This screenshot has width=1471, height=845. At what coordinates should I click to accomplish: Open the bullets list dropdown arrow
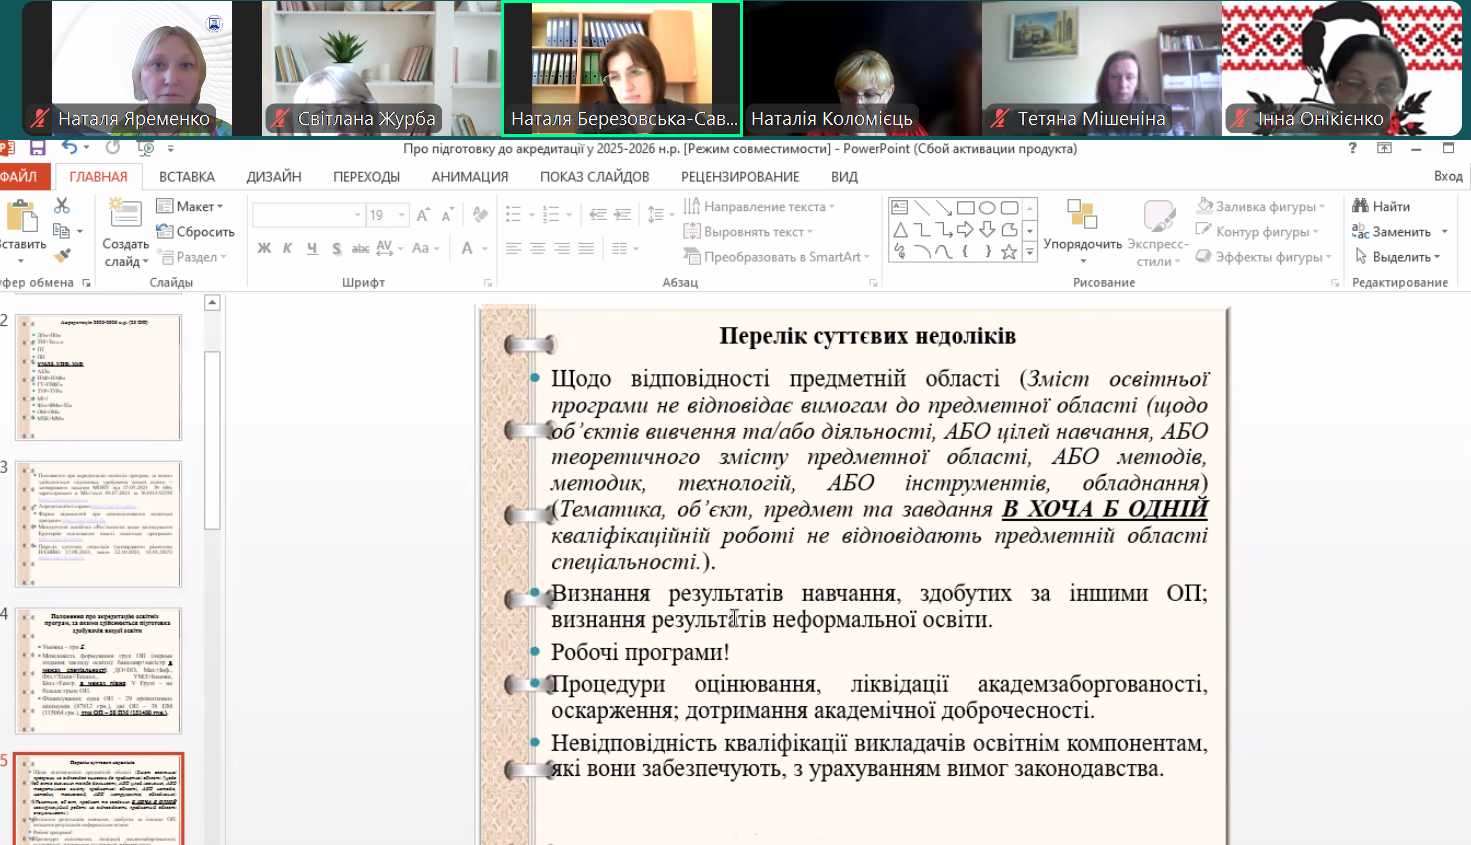coord(531,214)
